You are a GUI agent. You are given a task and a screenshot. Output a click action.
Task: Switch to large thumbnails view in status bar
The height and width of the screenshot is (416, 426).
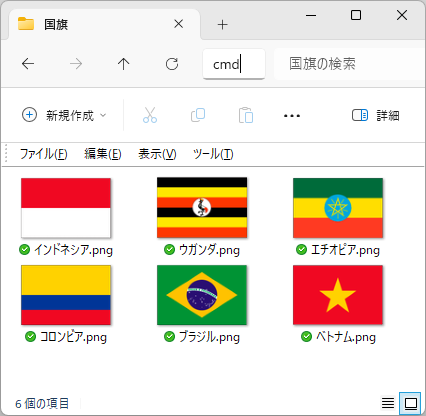(410, 404)
